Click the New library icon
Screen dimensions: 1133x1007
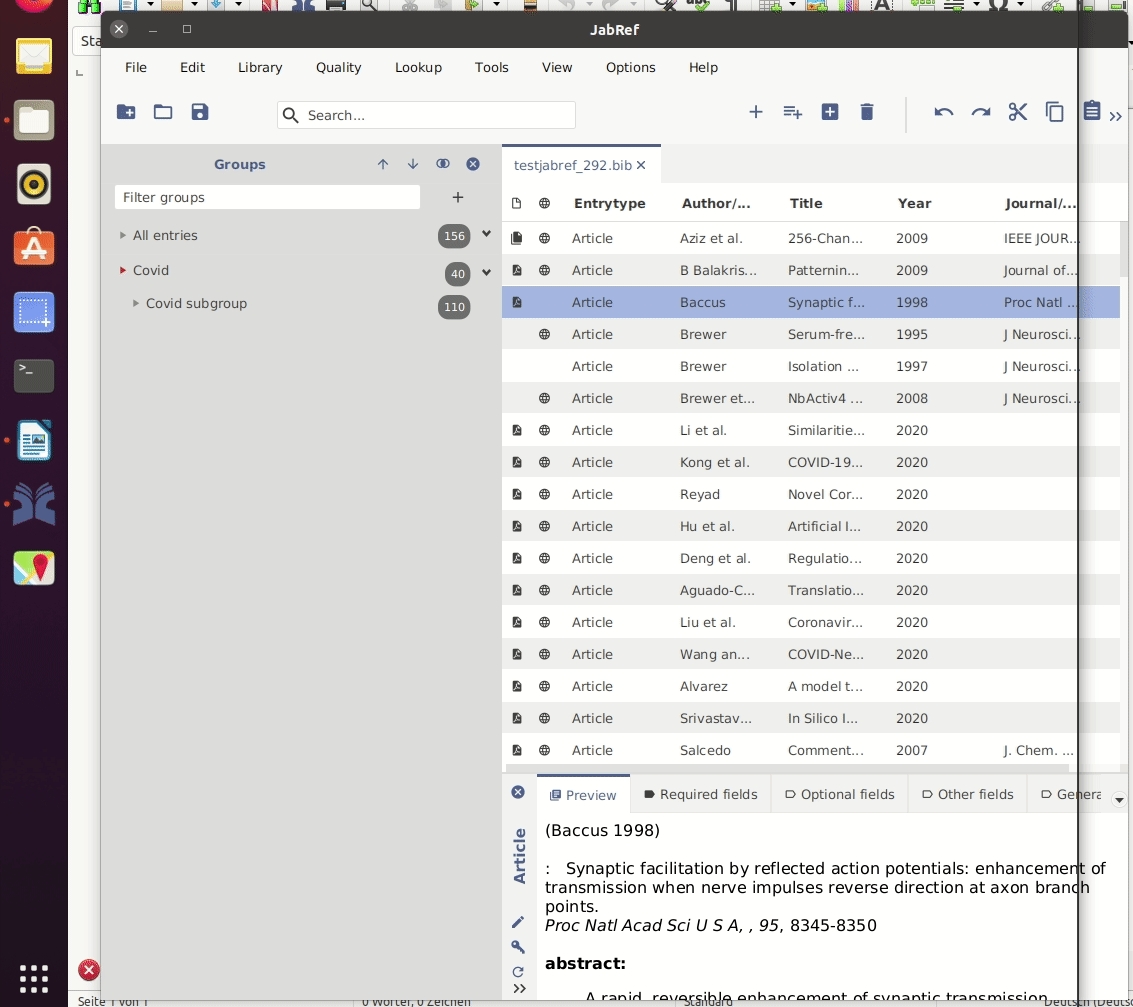pos(126,112)
